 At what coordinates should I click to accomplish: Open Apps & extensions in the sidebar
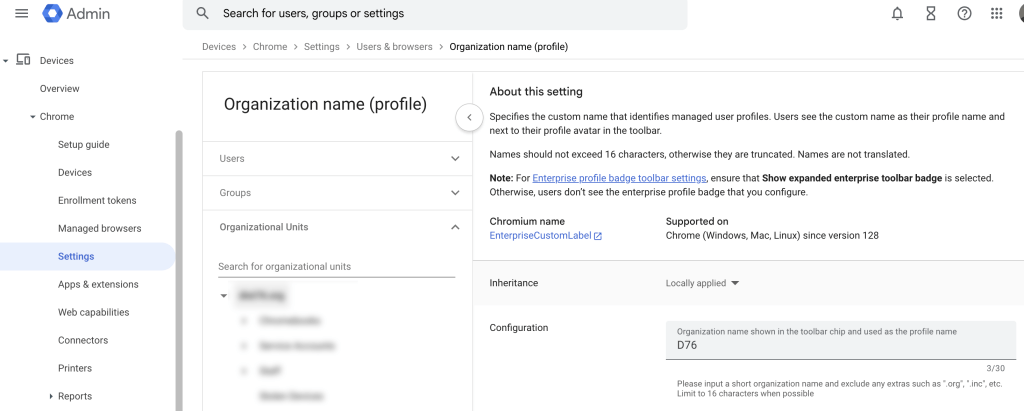pyautogui.click(x=98, y=285)
